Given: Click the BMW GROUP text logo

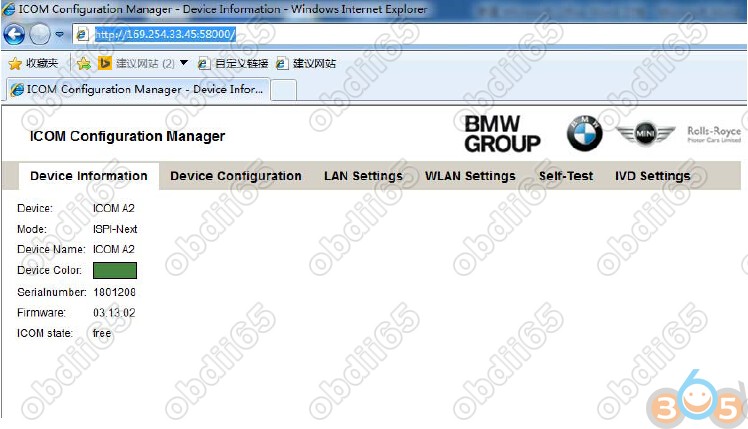Looking at the screenshot, I should pos(502,134).
